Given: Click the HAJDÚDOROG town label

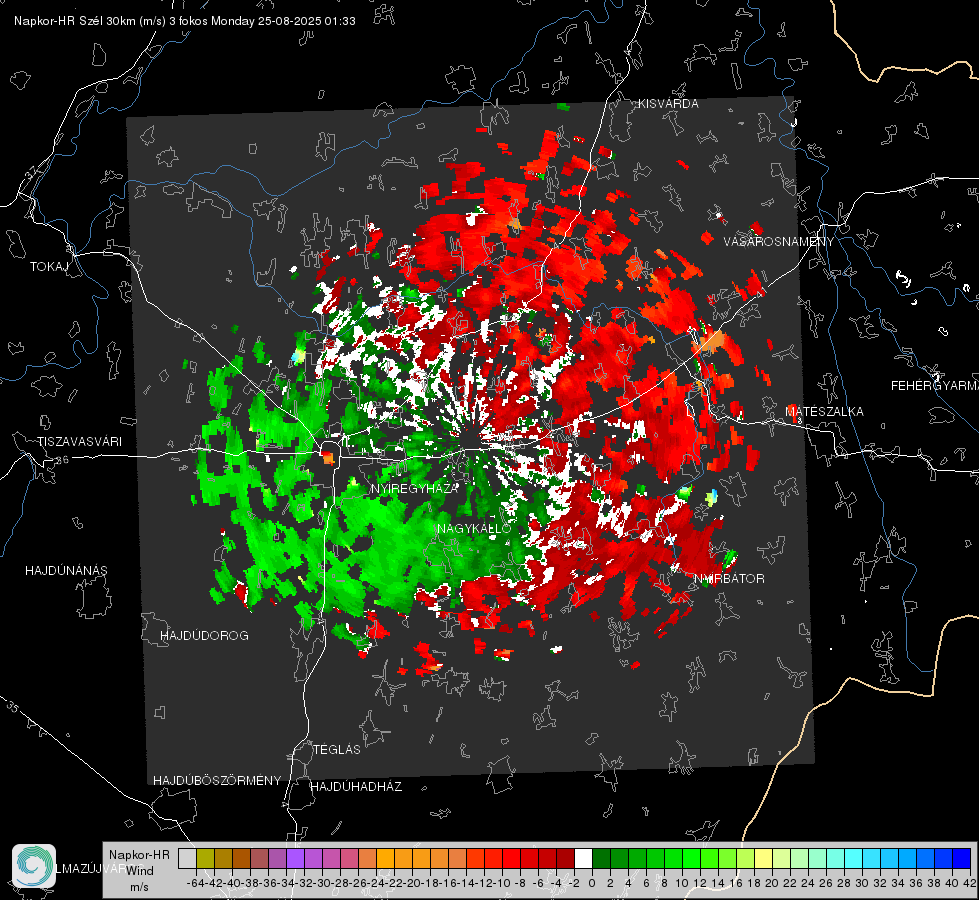Looking at the screenshot, I should pyautogui.click(x=204, y=636).
